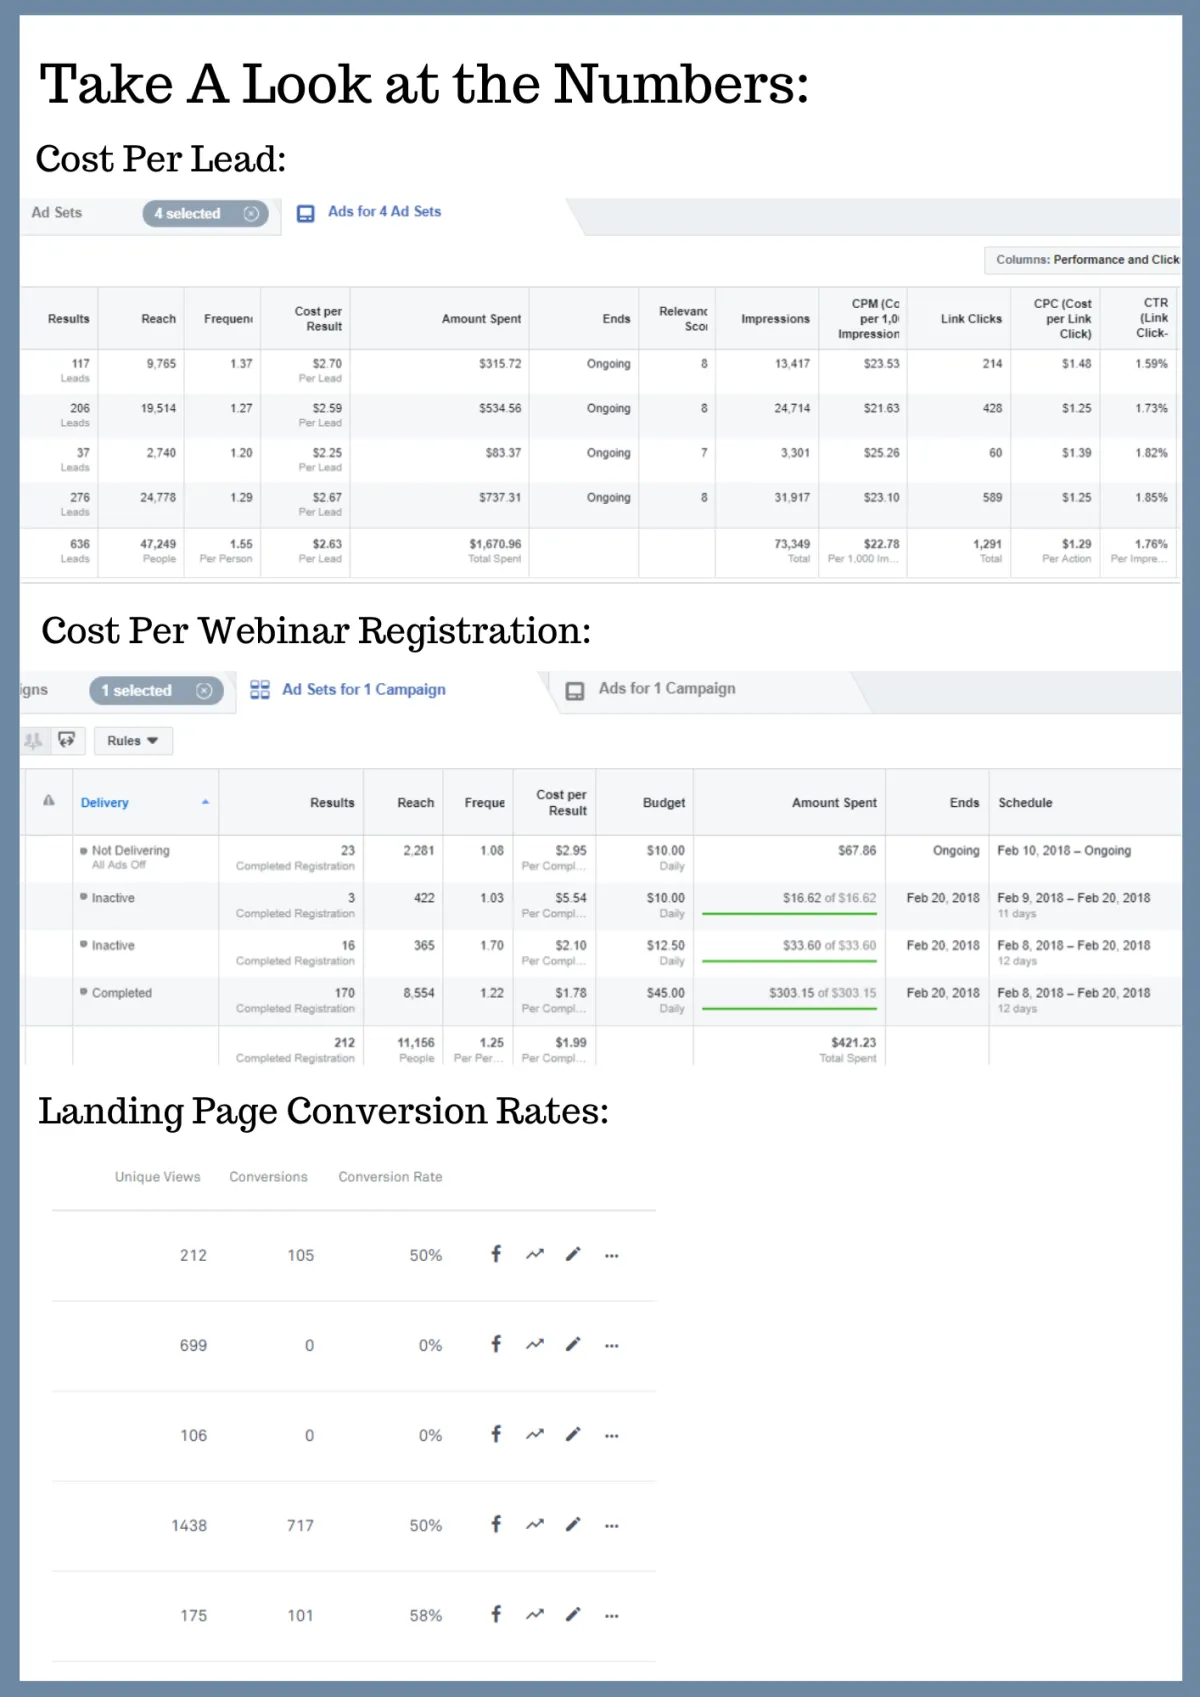Image resolution: width=1200 pixels, height=1697 pixels.
Task: Clear the '1 selected' campaign filter
Action: point(204,691)
